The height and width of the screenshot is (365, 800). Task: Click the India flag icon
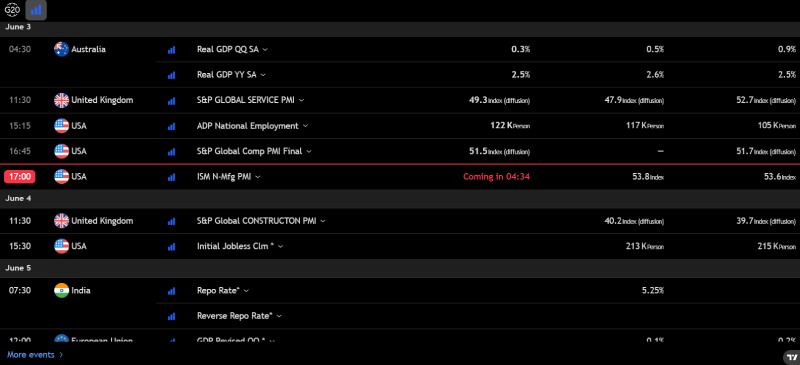point(61,291)
